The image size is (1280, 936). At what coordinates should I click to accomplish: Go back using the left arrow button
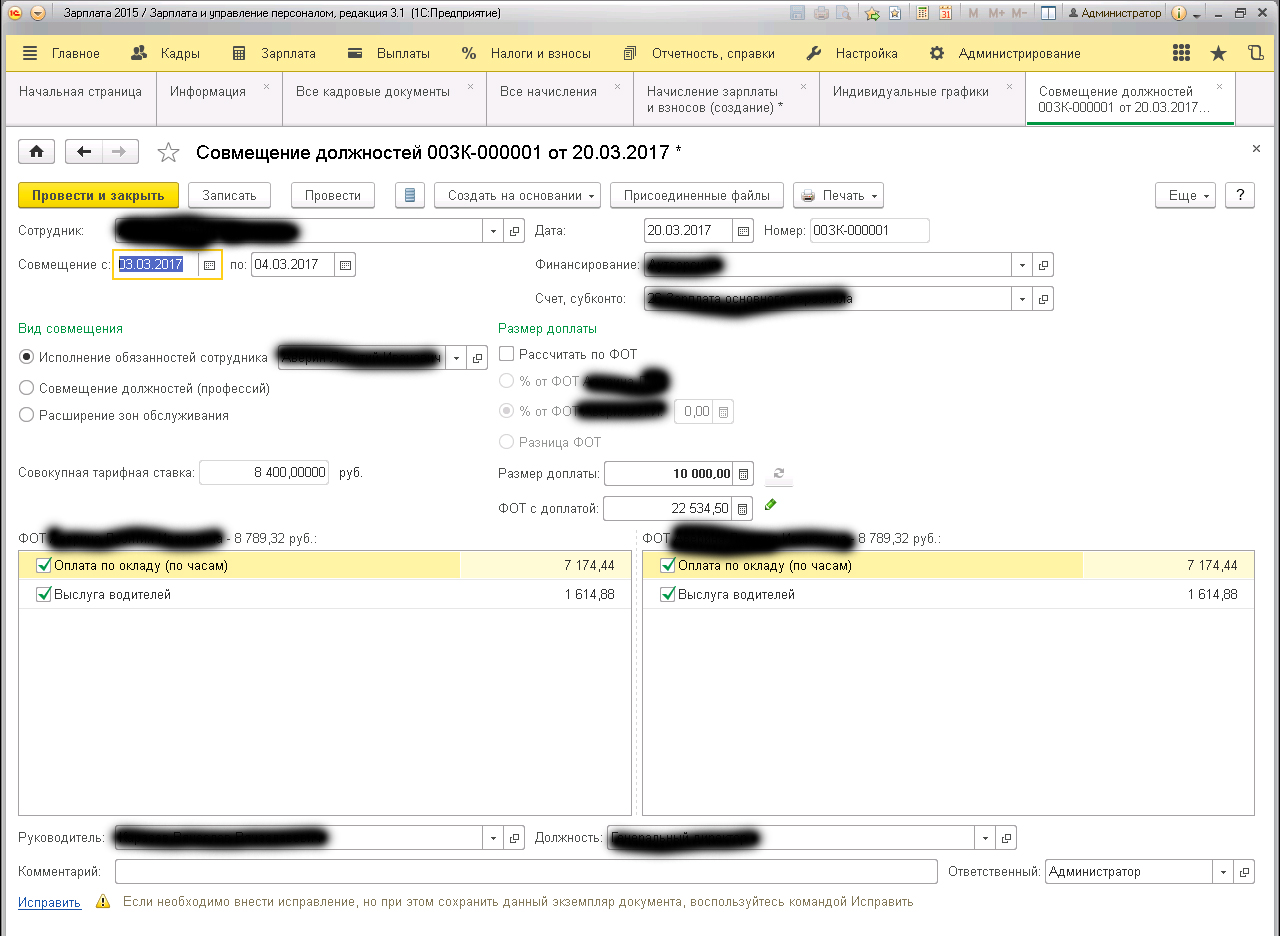84,151
